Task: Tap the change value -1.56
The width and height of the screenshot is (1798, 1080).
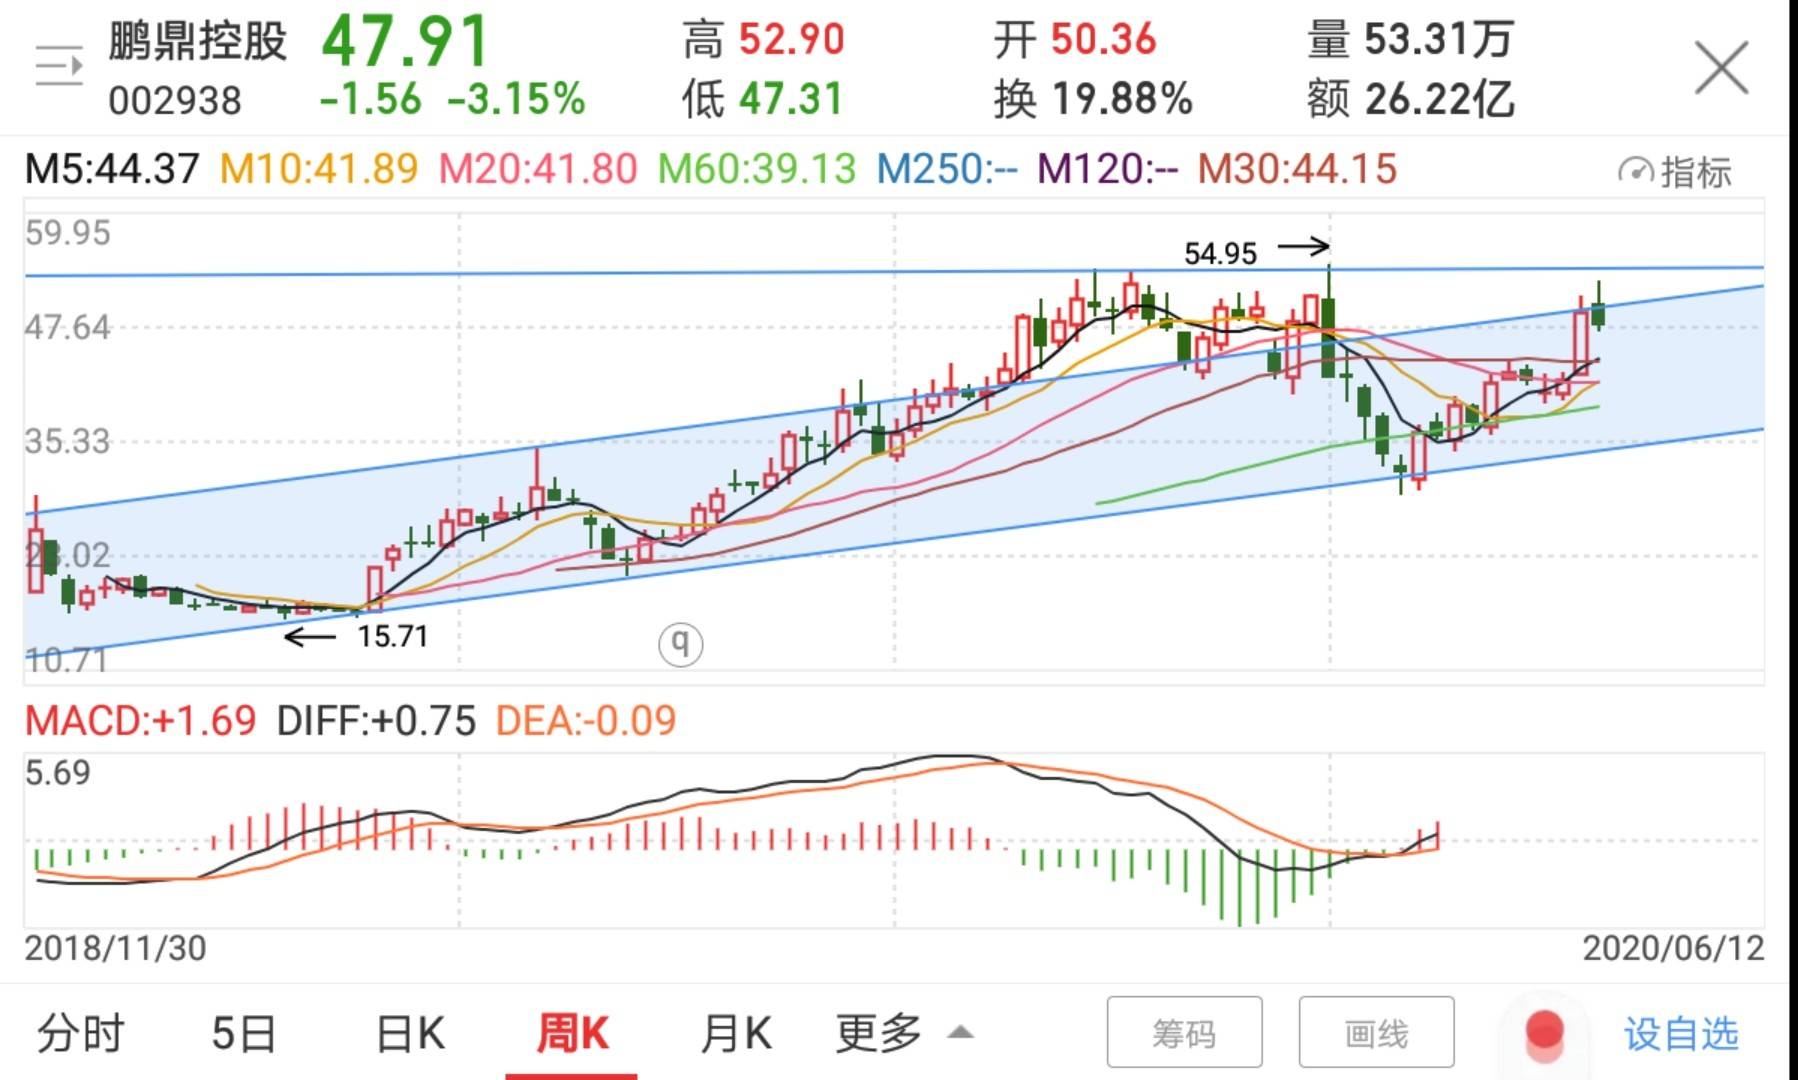Action: (371, 99)
